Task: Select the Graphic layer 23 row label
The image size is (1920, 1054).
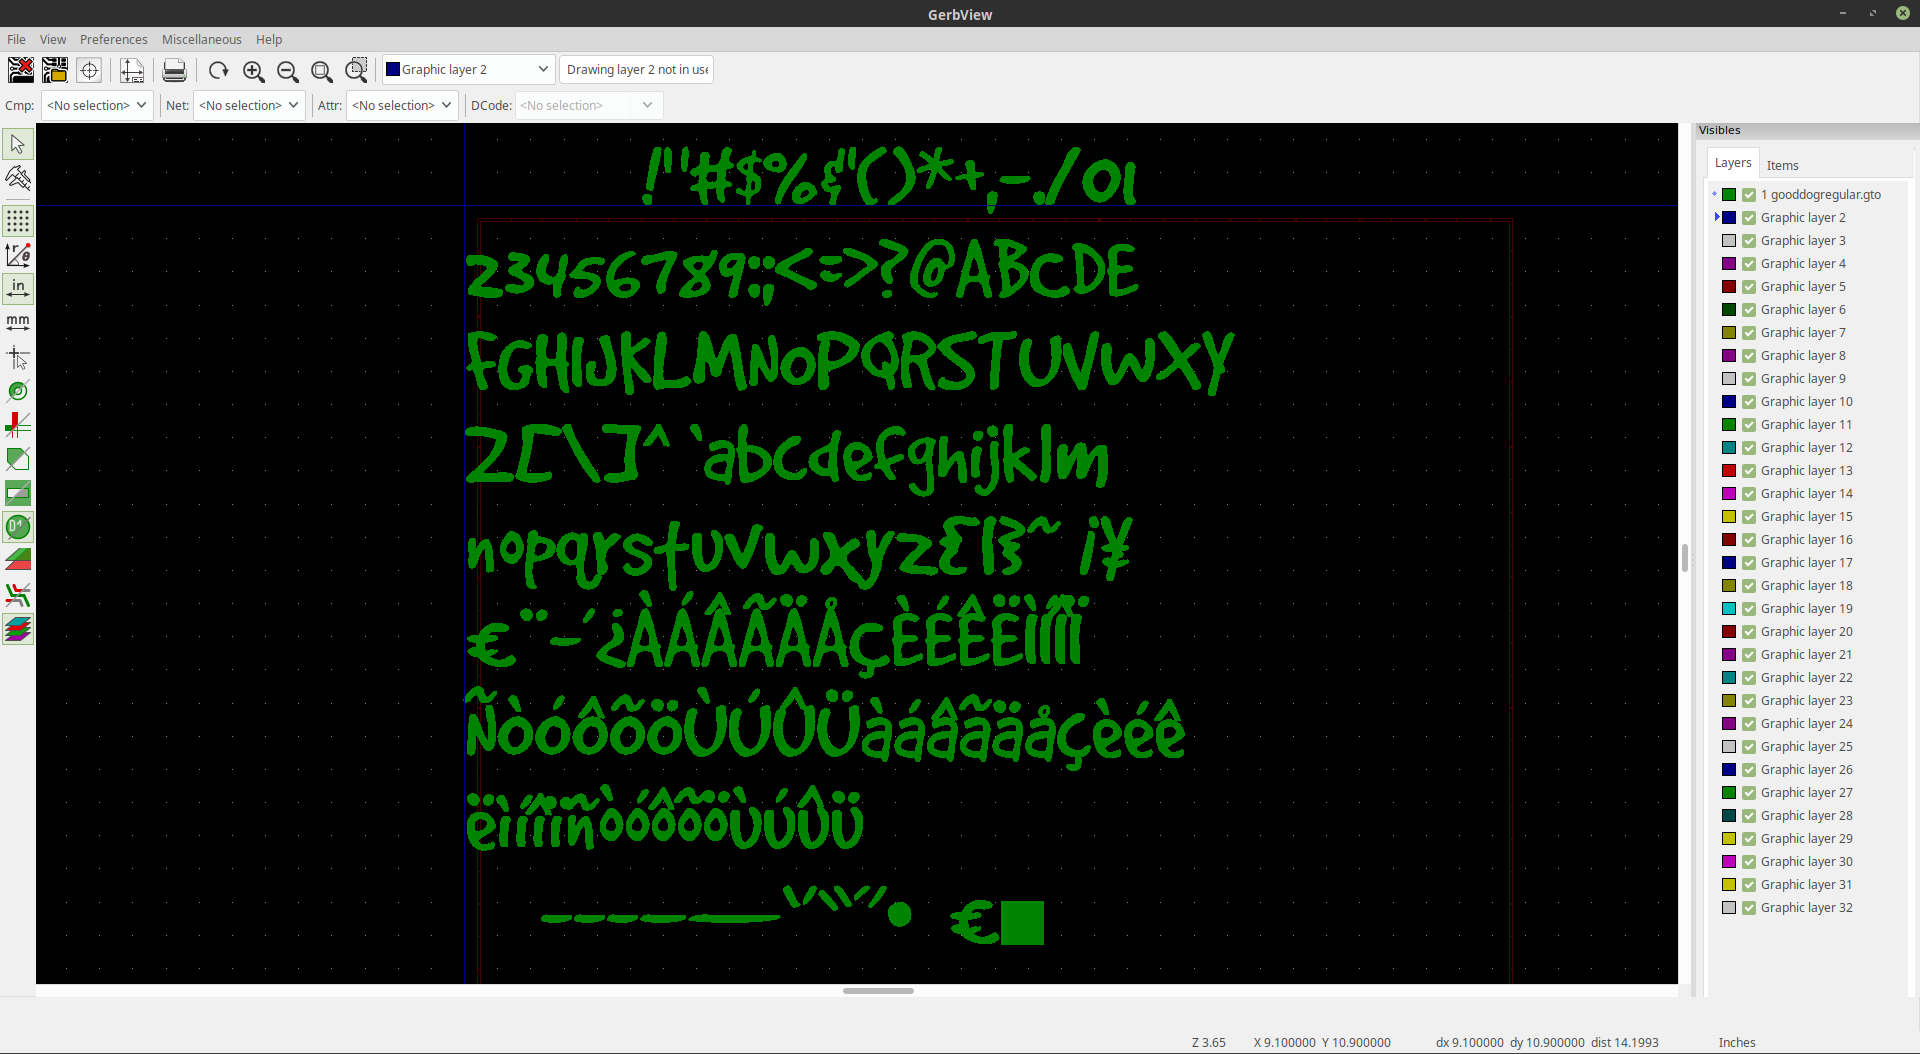Action: tap(1806, 701)
